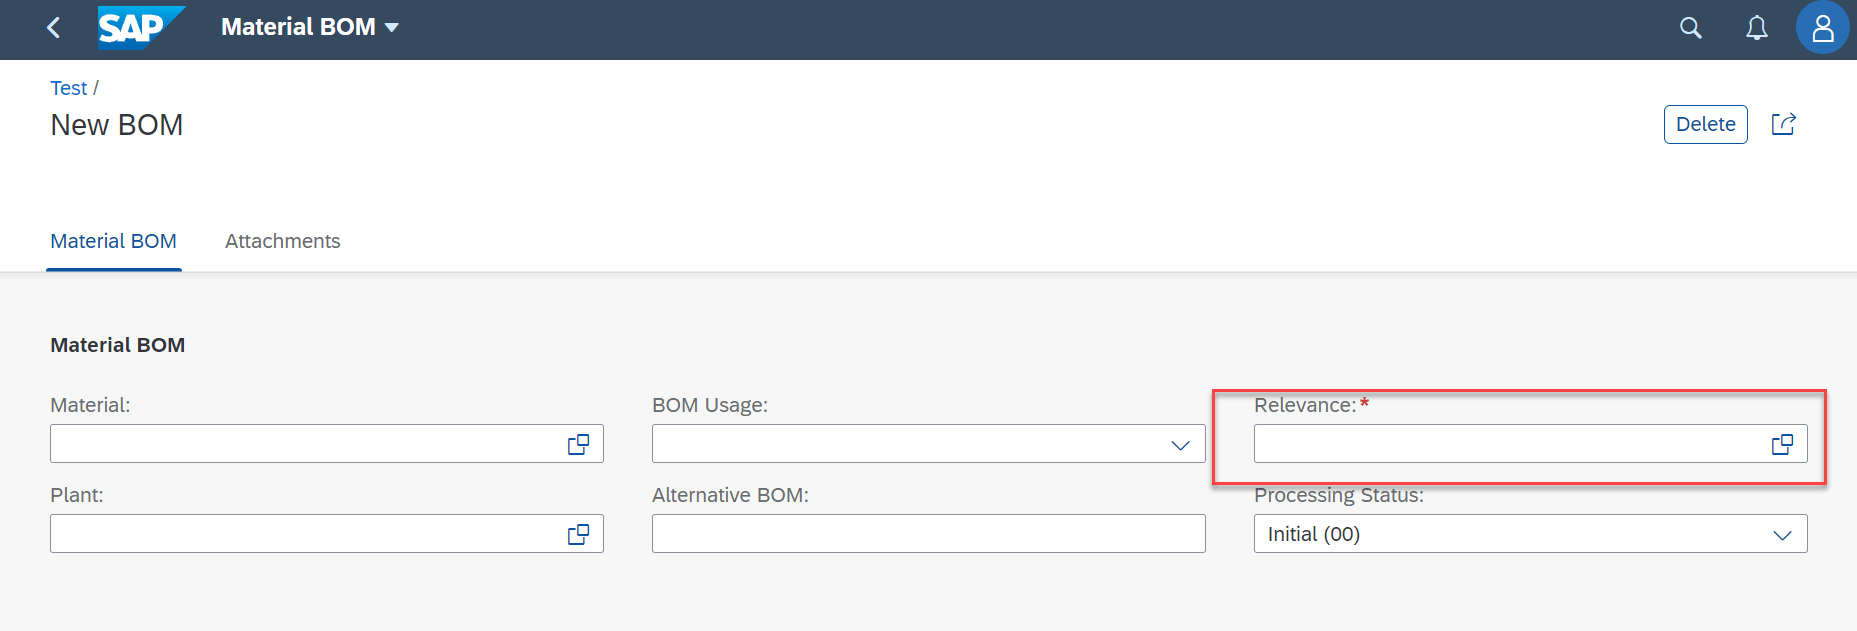Expand the BOM Usage dropdown
Image resolution: width=1857 pixels, height=631 pixels.
(x=1180, y=445)
